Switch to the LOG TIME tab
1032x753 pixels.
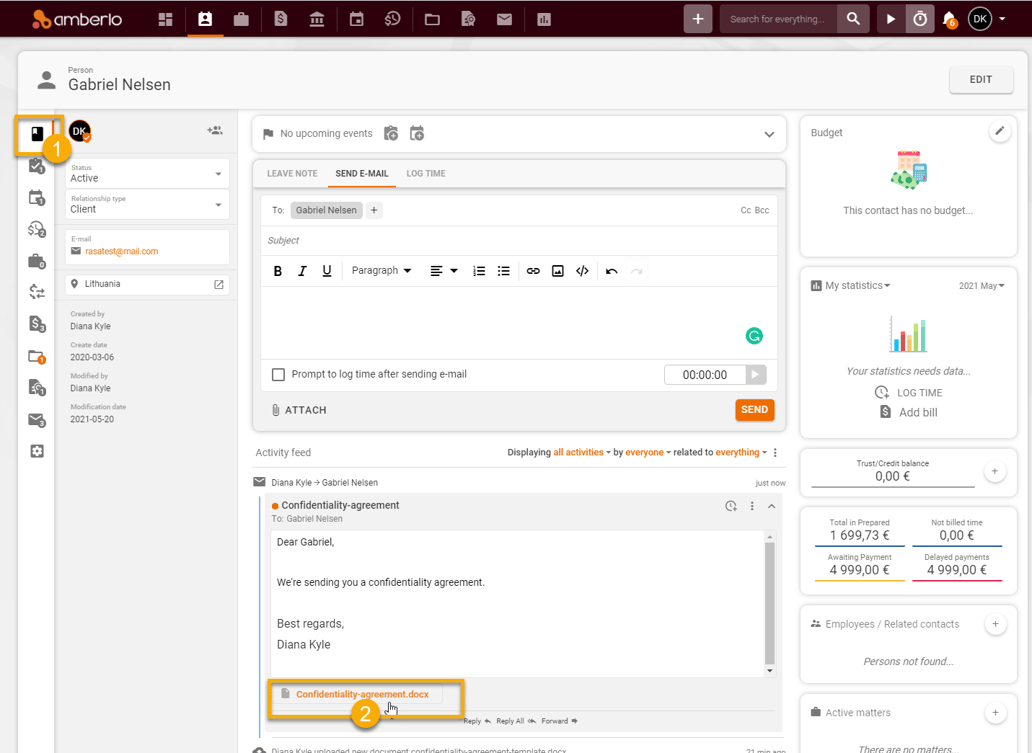tap(425, 173)
